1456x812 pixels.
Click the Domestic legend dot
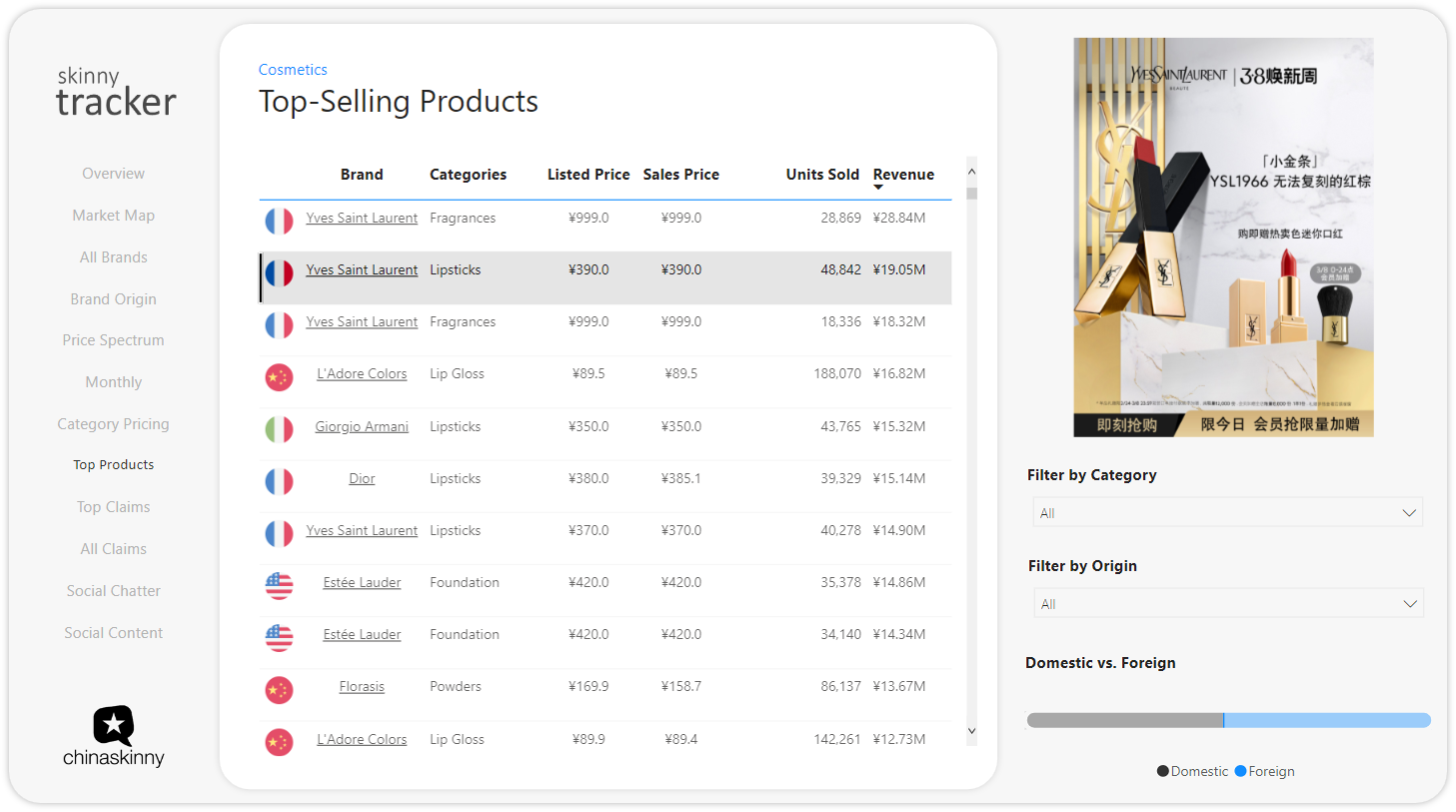pyautogui.click(x=1163, y=771)
